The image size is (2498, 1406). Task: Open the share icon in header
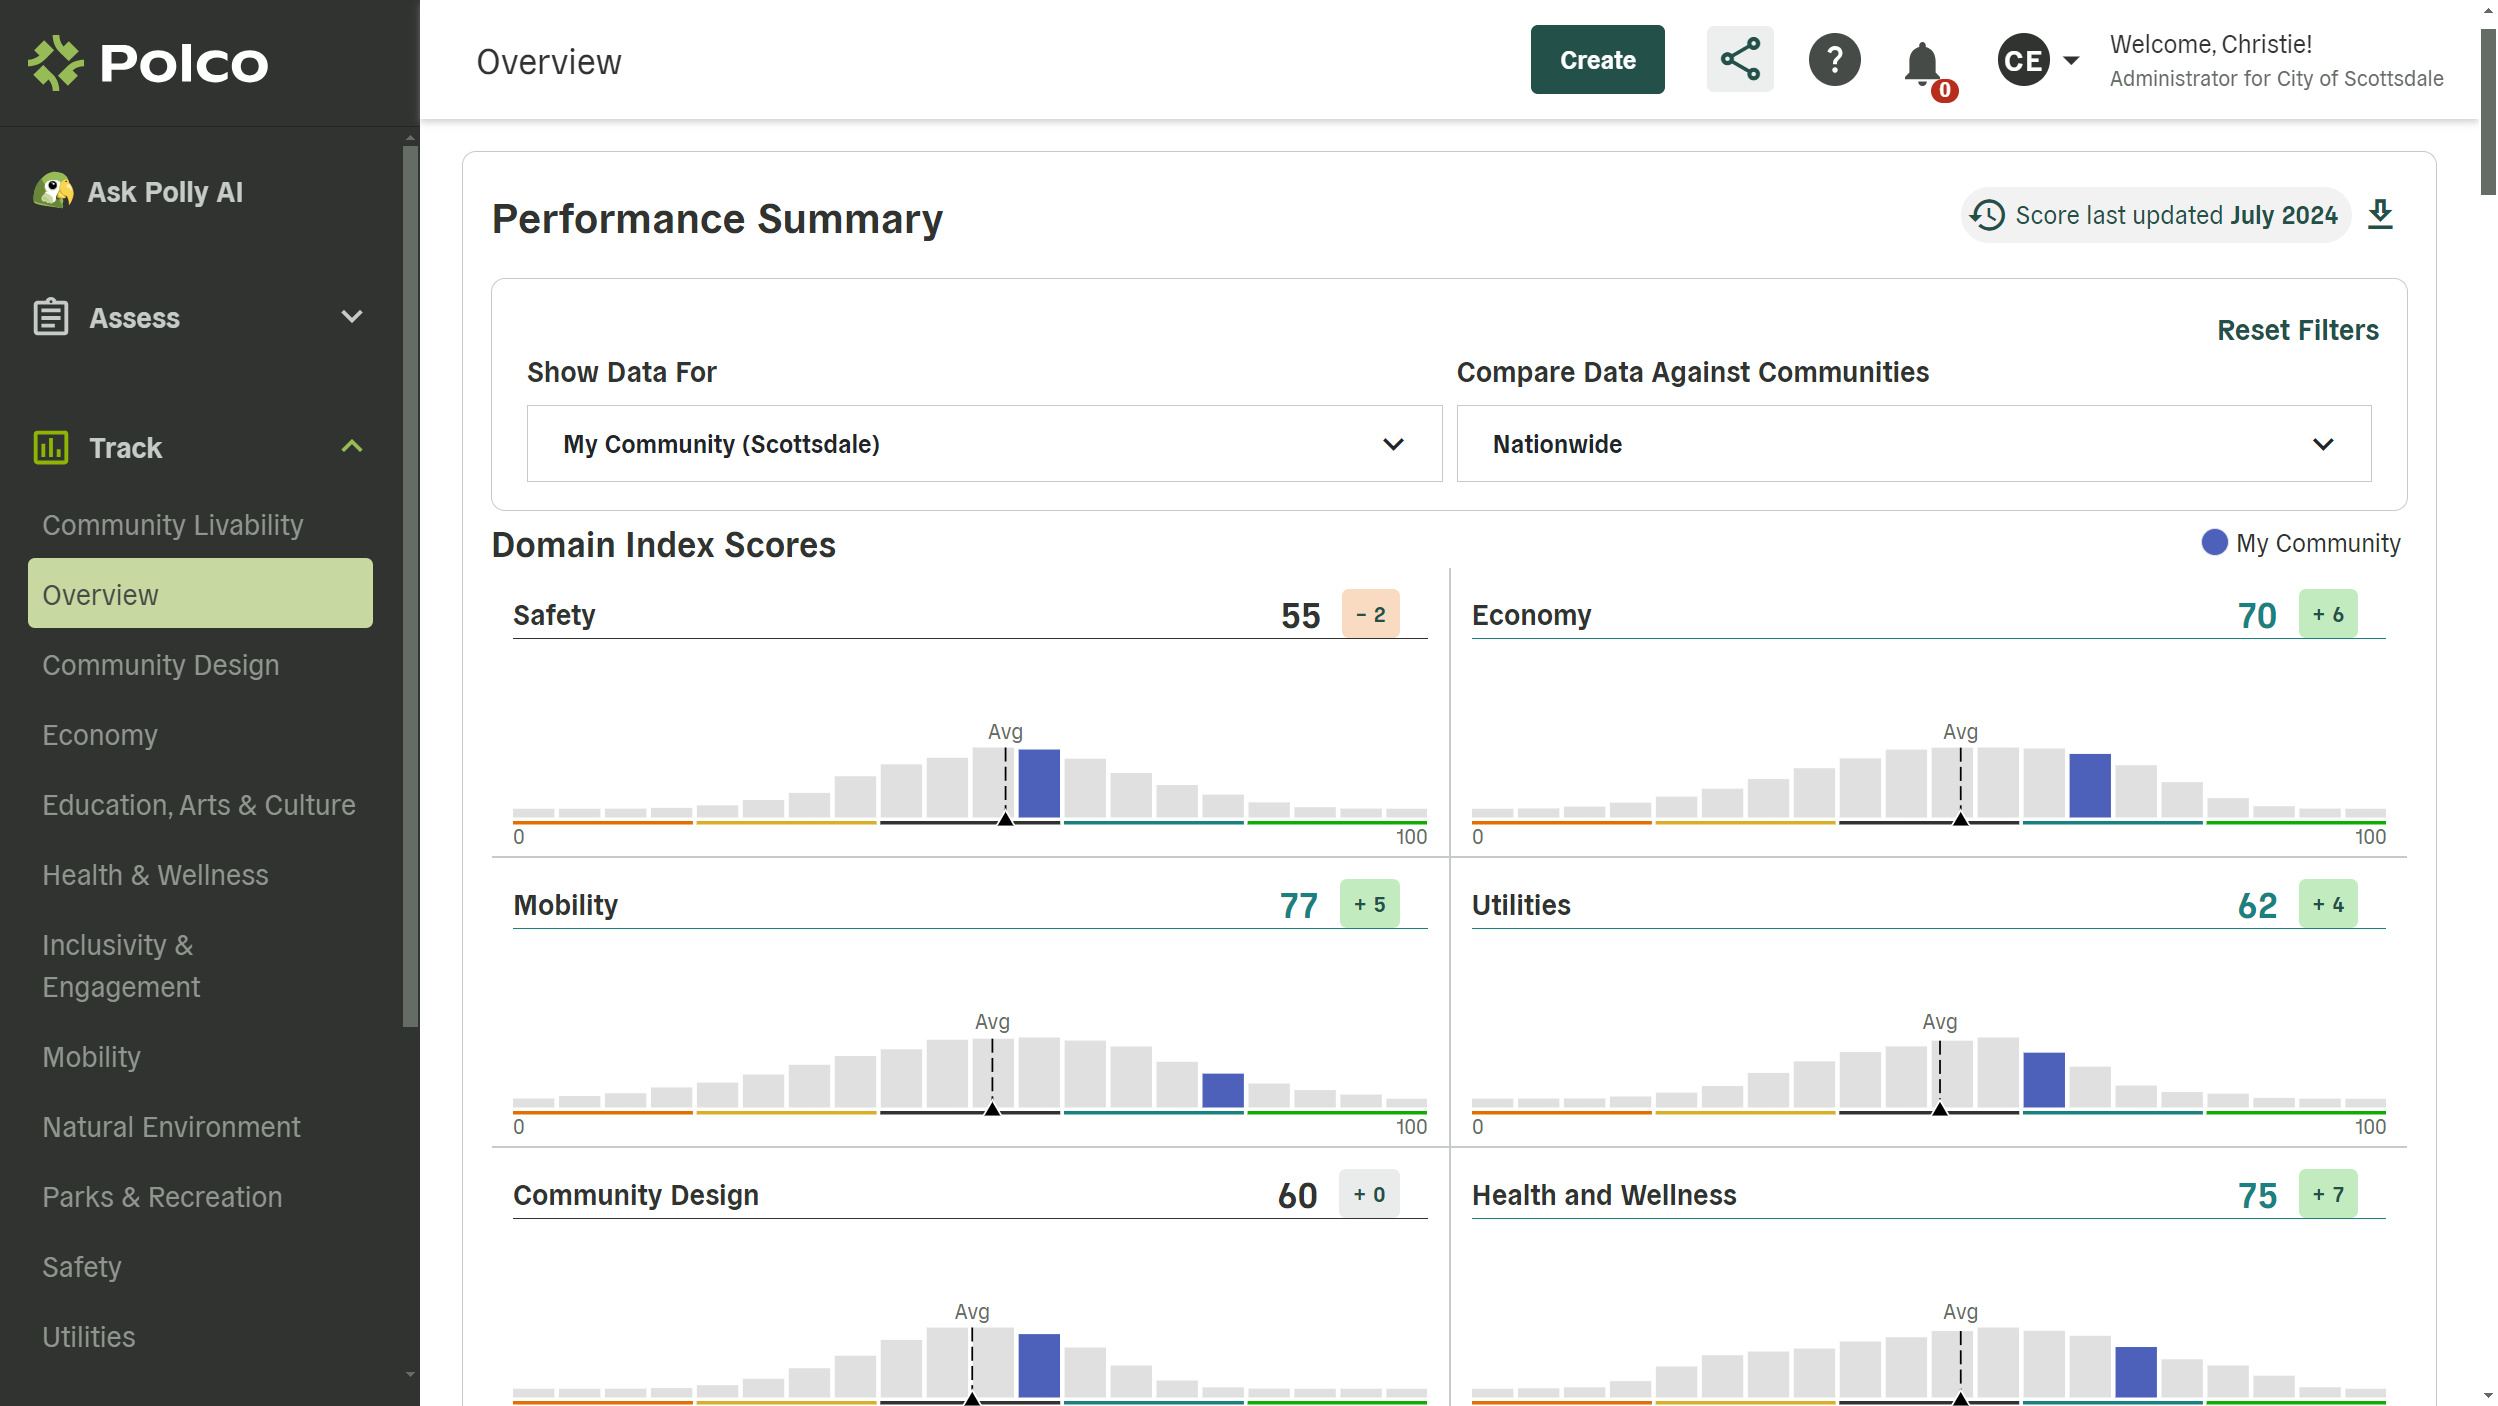(1740, 59)
